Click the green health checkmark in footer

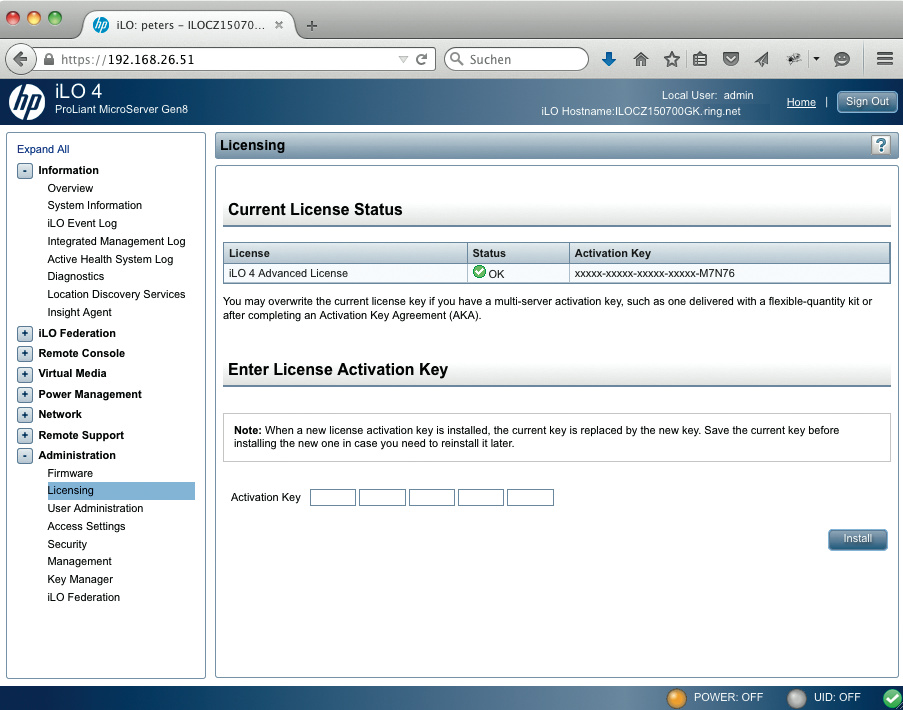(x=893, y=698)
